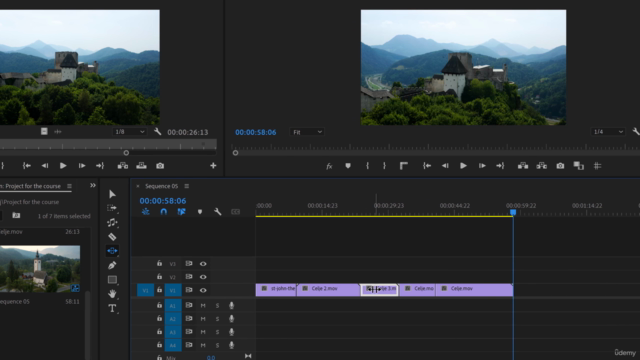This screenshot has height=360, width=640.
Task: Click Program monitor timecode field
Action: (256, 132)
